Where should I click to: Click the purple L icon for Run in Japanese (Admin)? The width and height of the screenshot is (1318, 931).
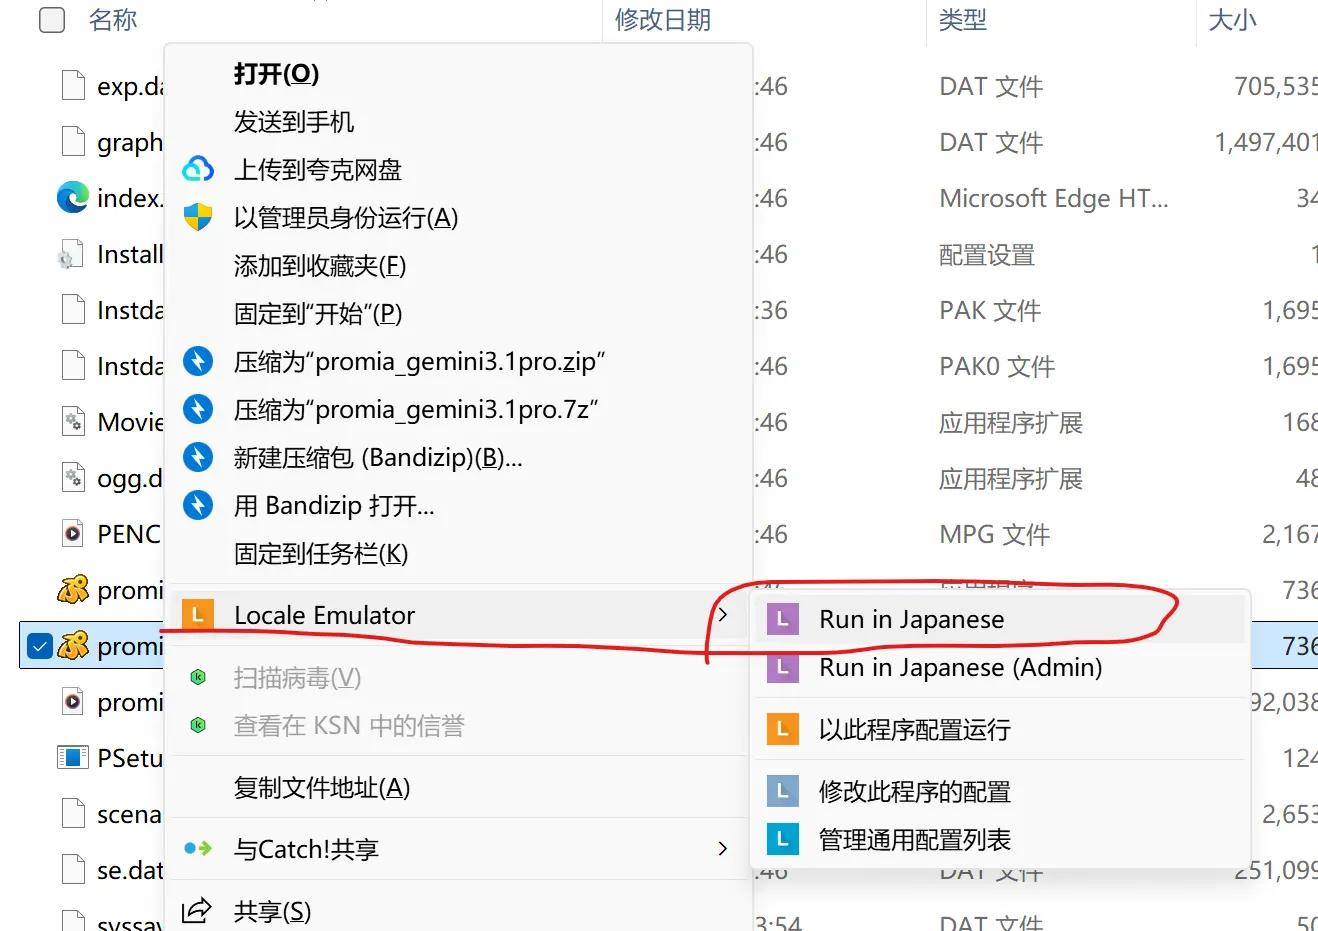click(782, 667)
